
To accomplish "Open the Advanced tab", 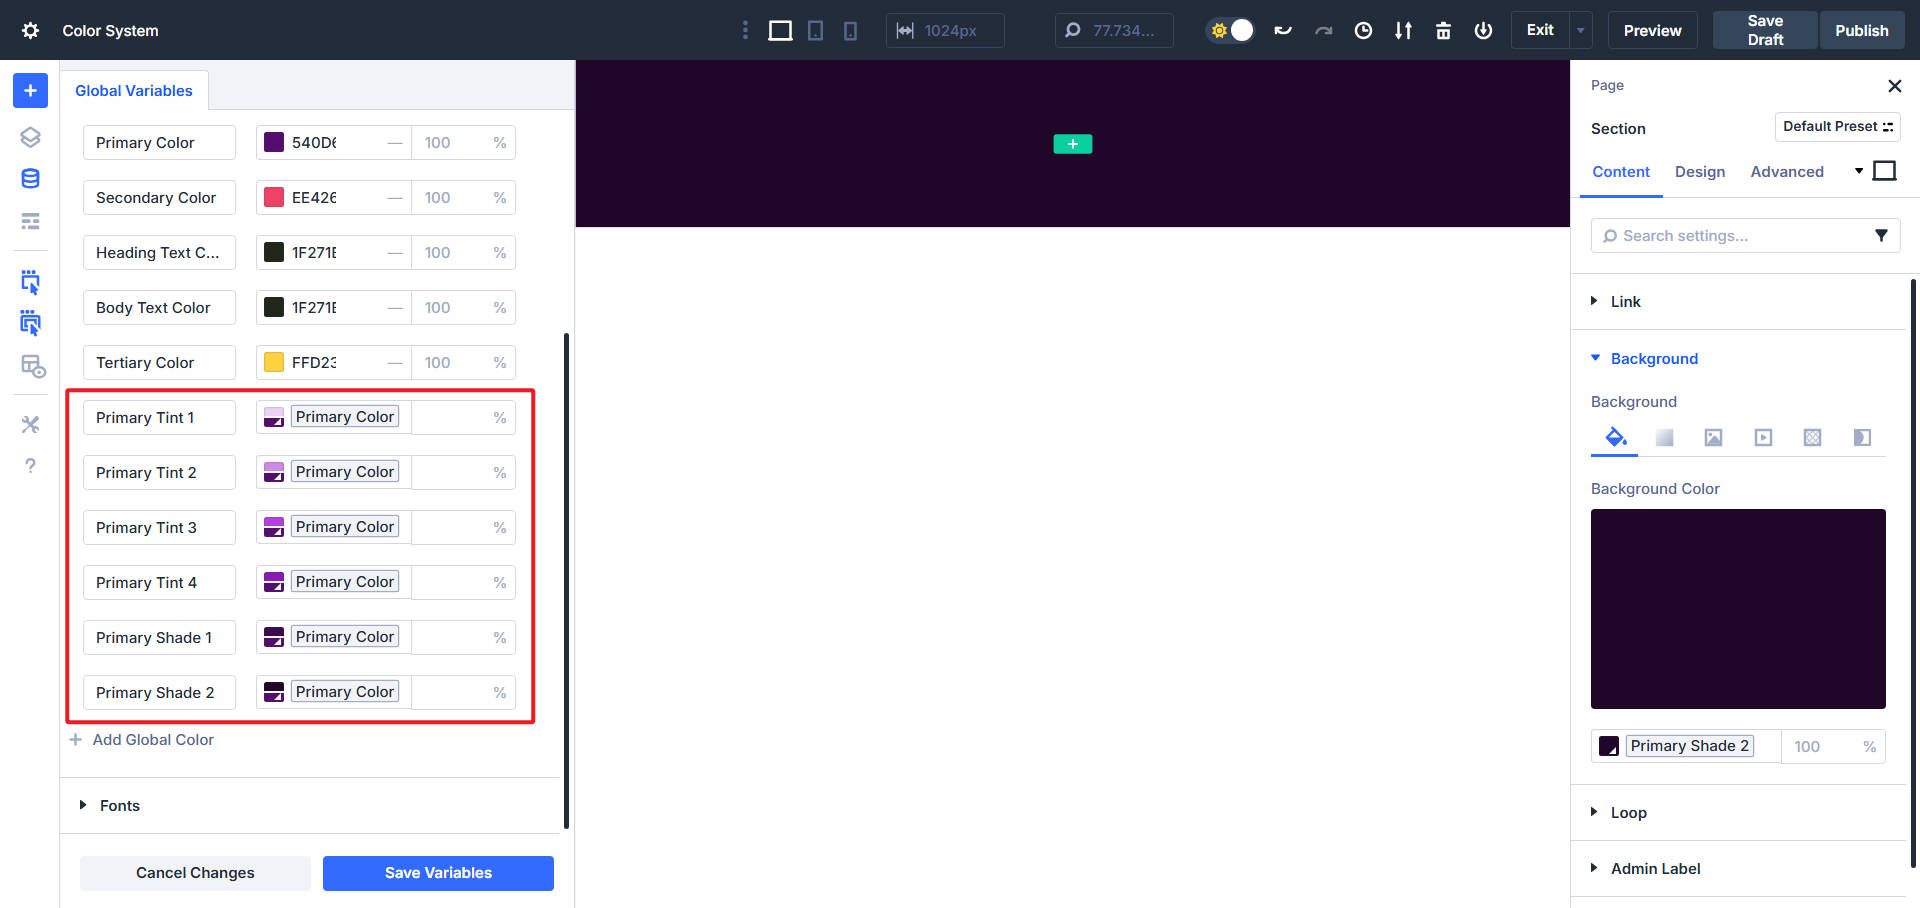I will (1787, 171).
